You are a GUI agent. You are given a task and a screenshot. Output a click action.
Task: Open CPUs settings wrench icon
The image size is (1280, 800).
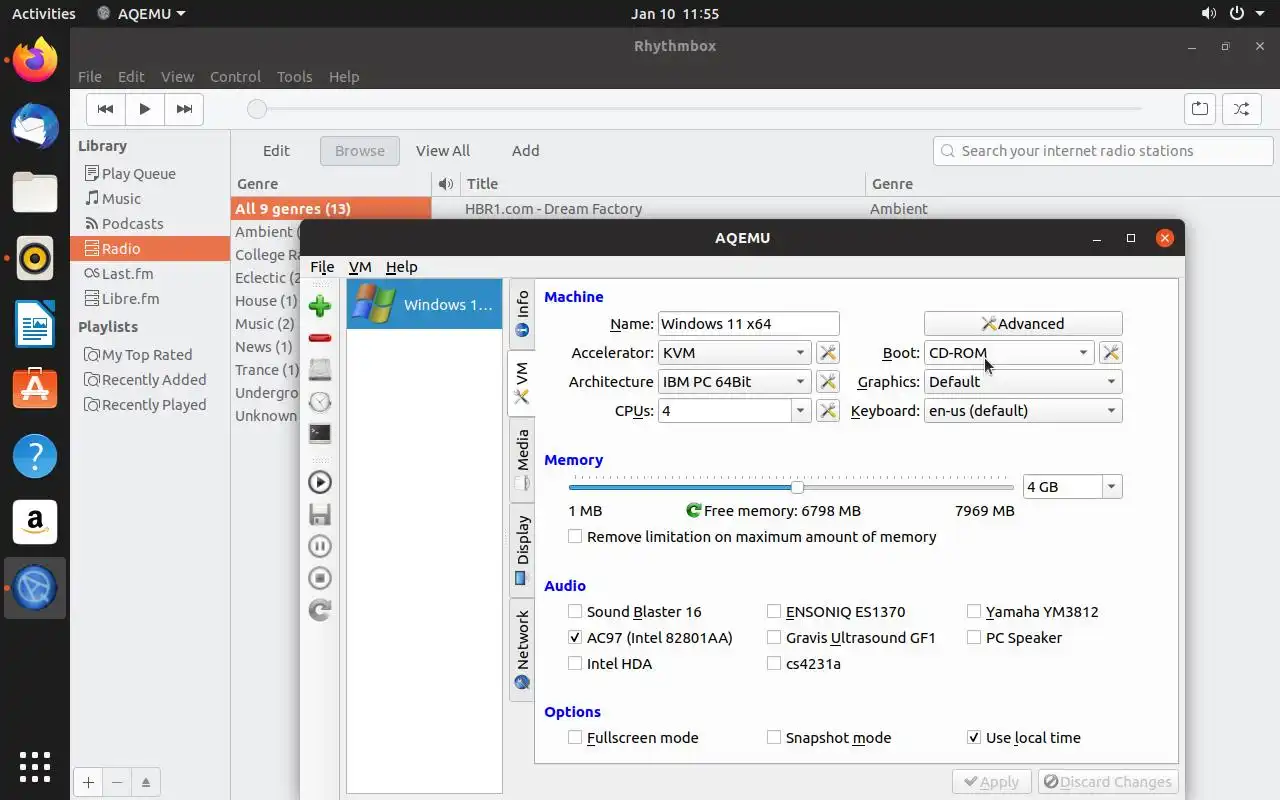(x=827, y=410)
